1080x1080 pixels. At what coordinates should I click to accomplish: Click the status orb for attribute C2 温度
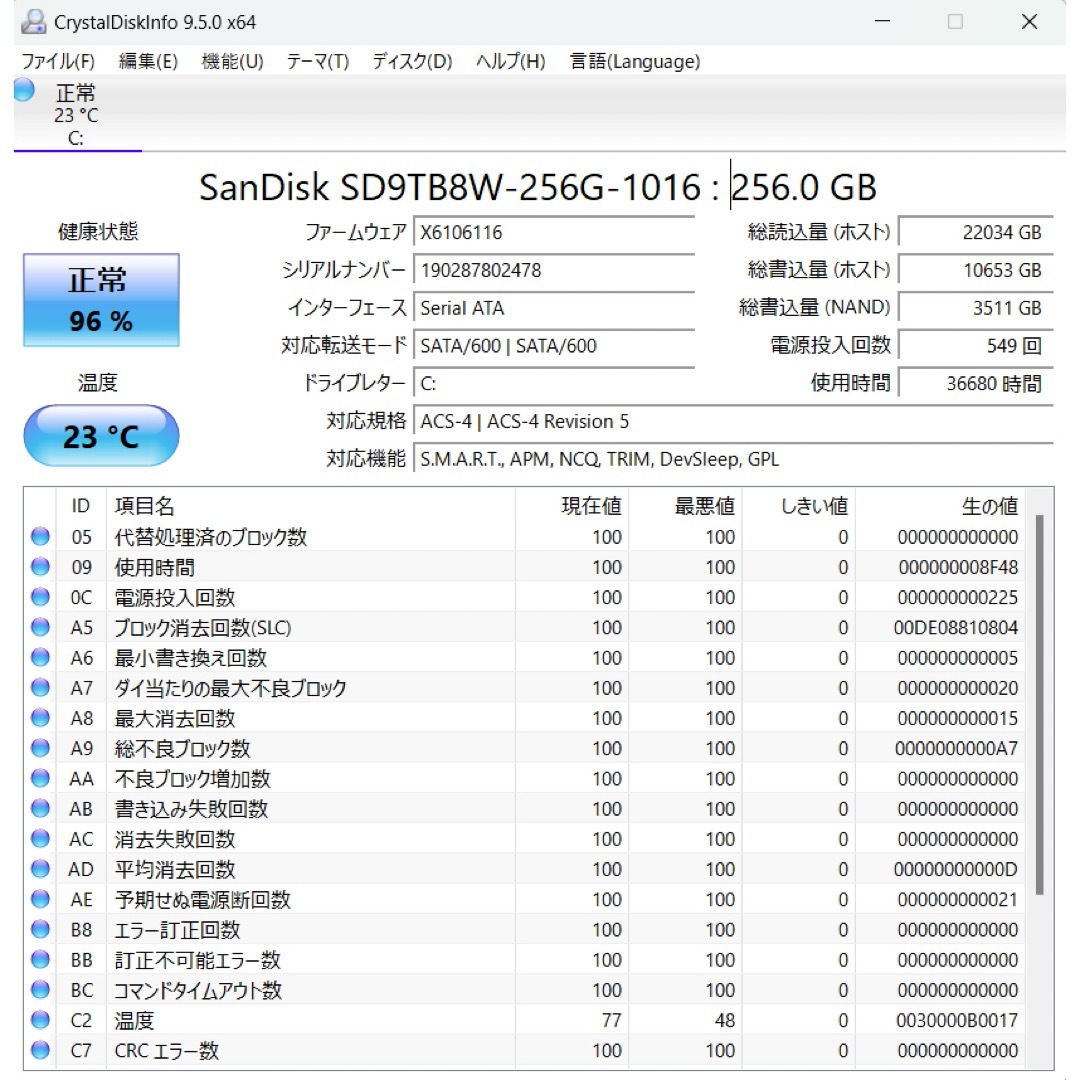coord(41,1020)
